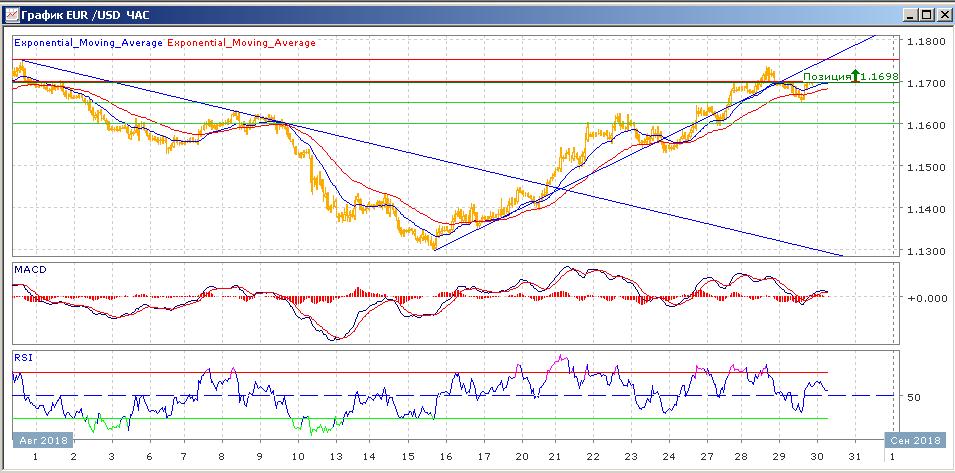Image resolution: width=955 pixels, height=473 pixels.
Task: Click the 'Сен 2018' month marker
Action: coord(914,441)
